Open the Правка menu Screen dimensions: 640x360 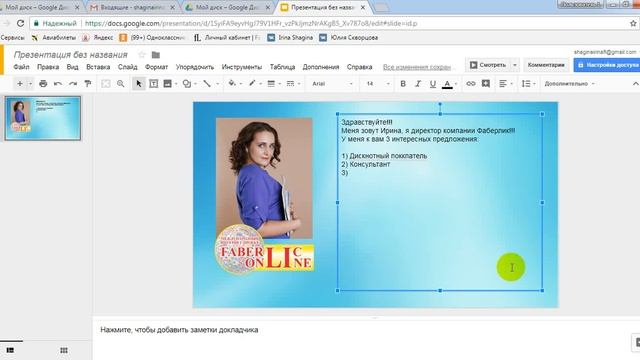click(48, 67)
